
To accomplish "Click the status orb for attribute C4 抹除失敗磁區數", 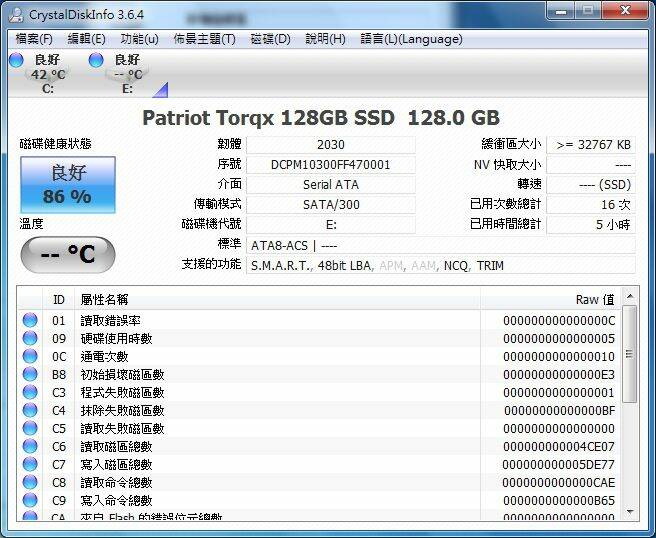I will point(30,410).
